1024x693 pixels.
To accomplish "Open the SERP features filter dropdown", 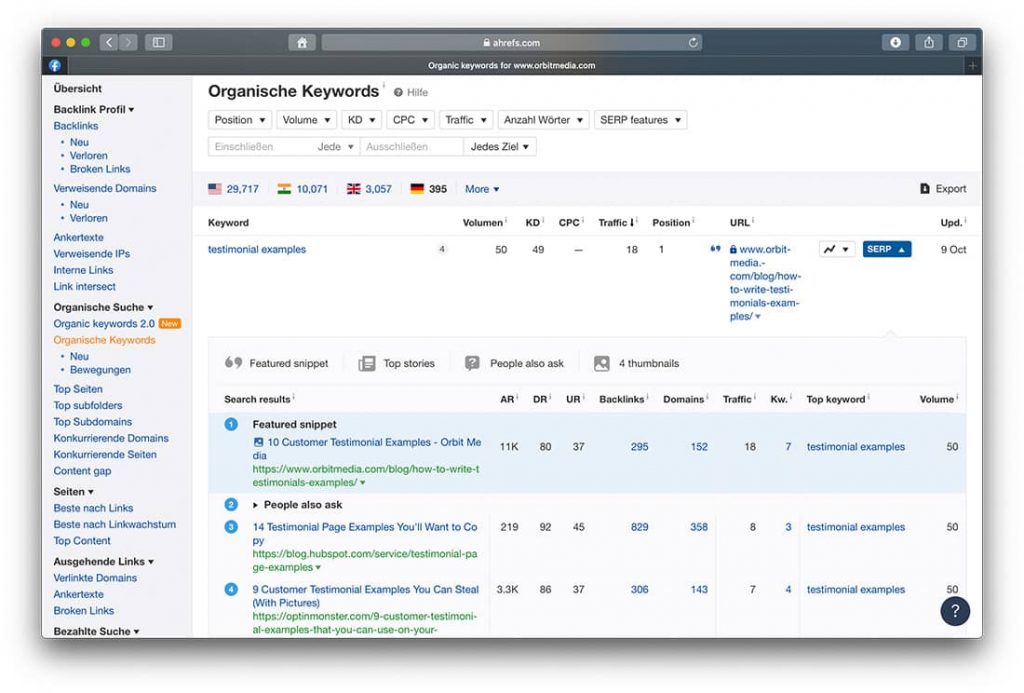I will click(641, 120).
